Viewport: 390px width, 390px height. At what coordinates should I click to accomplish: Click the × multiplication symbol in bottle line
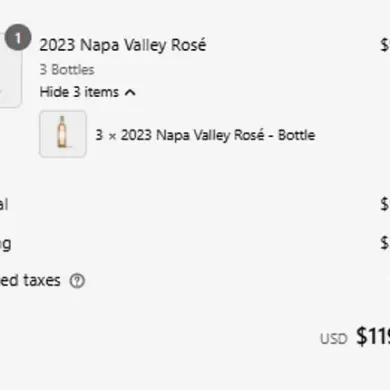[112, 136]
